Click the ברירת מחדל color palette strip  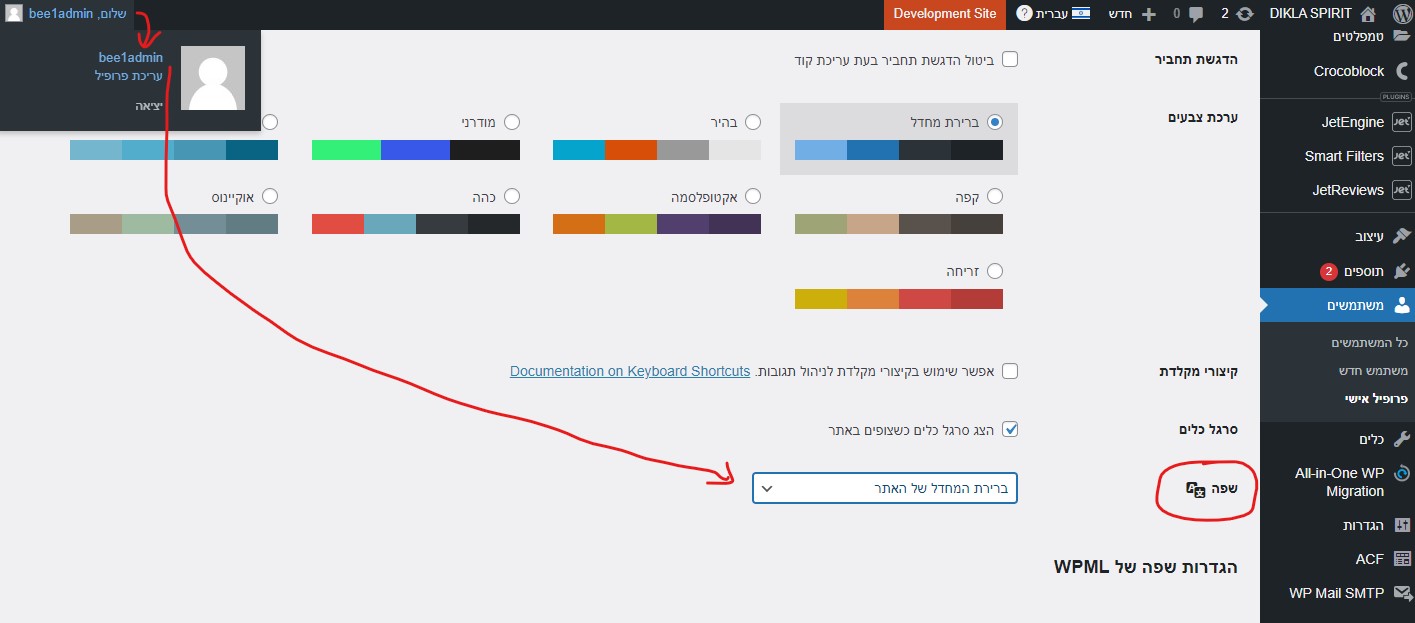[x=899, y=150]
